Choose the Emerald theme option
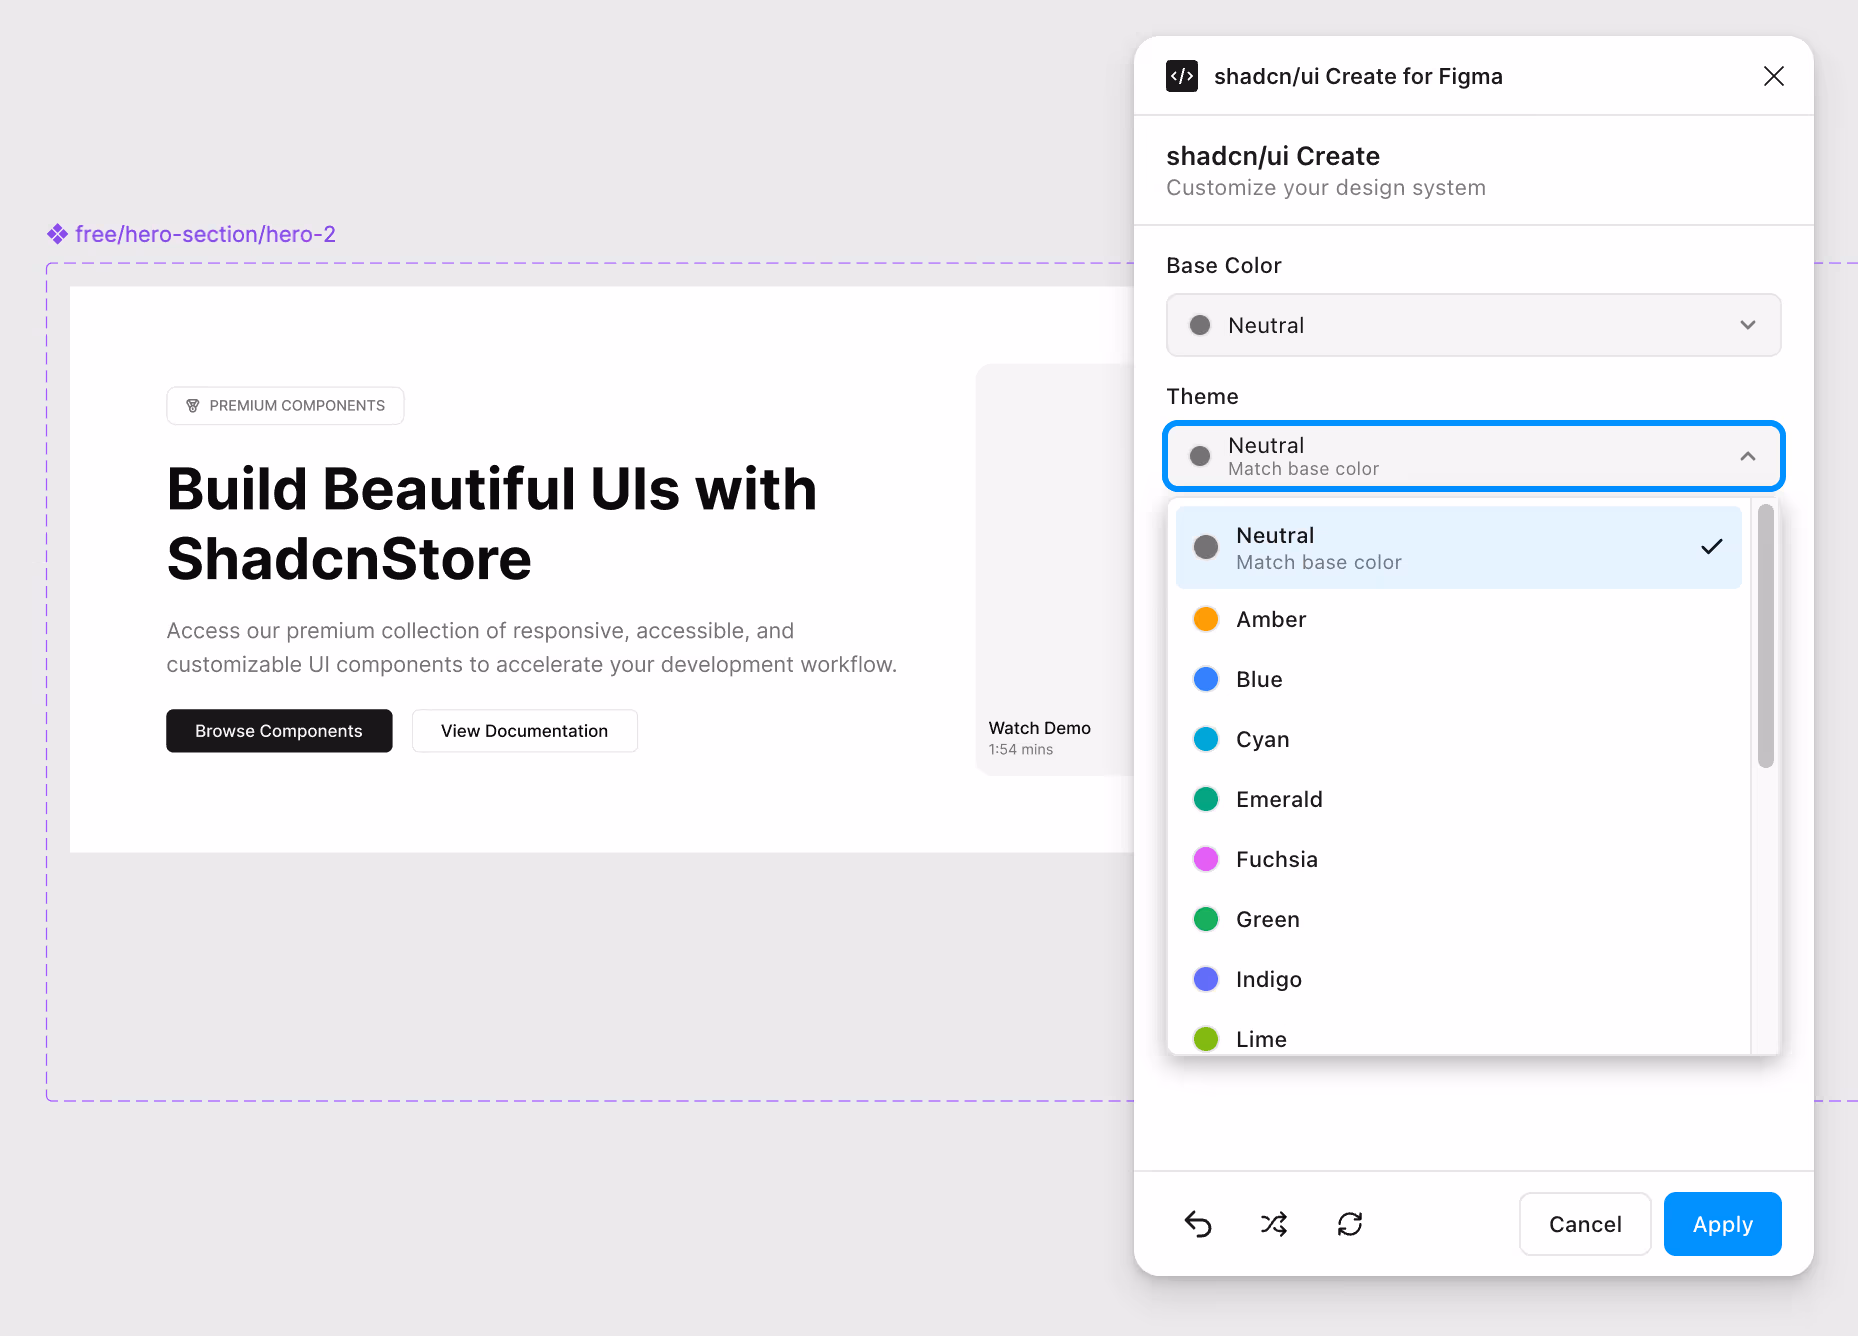Screen dimensions: 1858x1336 coord(1459,799)
